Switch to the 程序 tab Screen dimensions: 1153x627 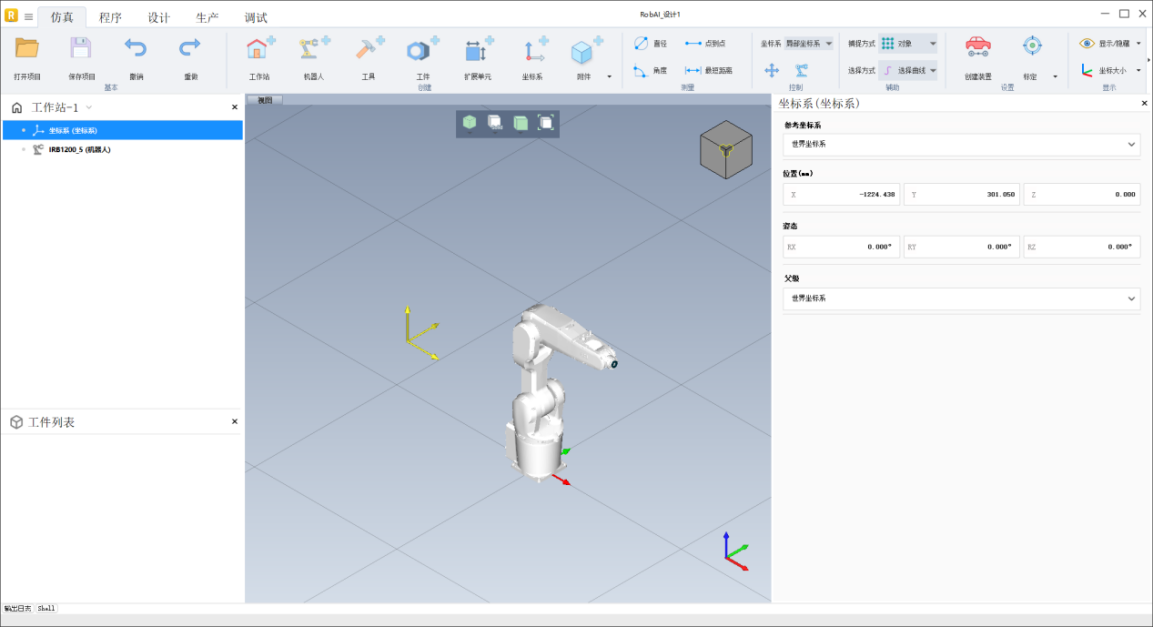110,17
